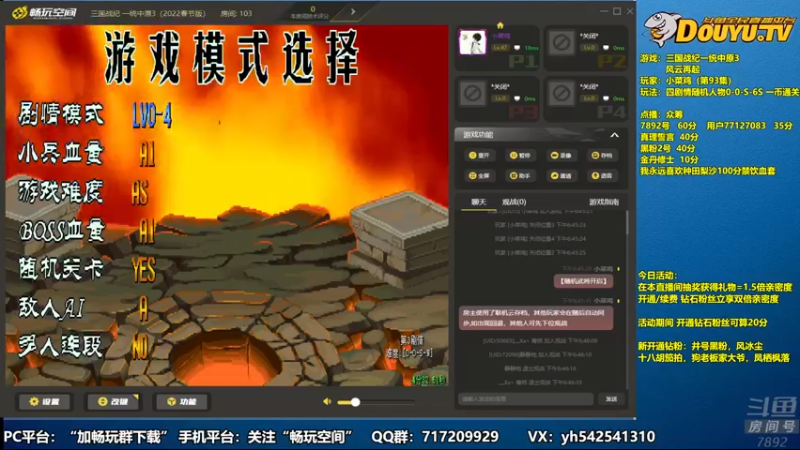Screen dimensions: 800x450
Task: Toggle voice chat with 语音 button
Action: [602, 176]
